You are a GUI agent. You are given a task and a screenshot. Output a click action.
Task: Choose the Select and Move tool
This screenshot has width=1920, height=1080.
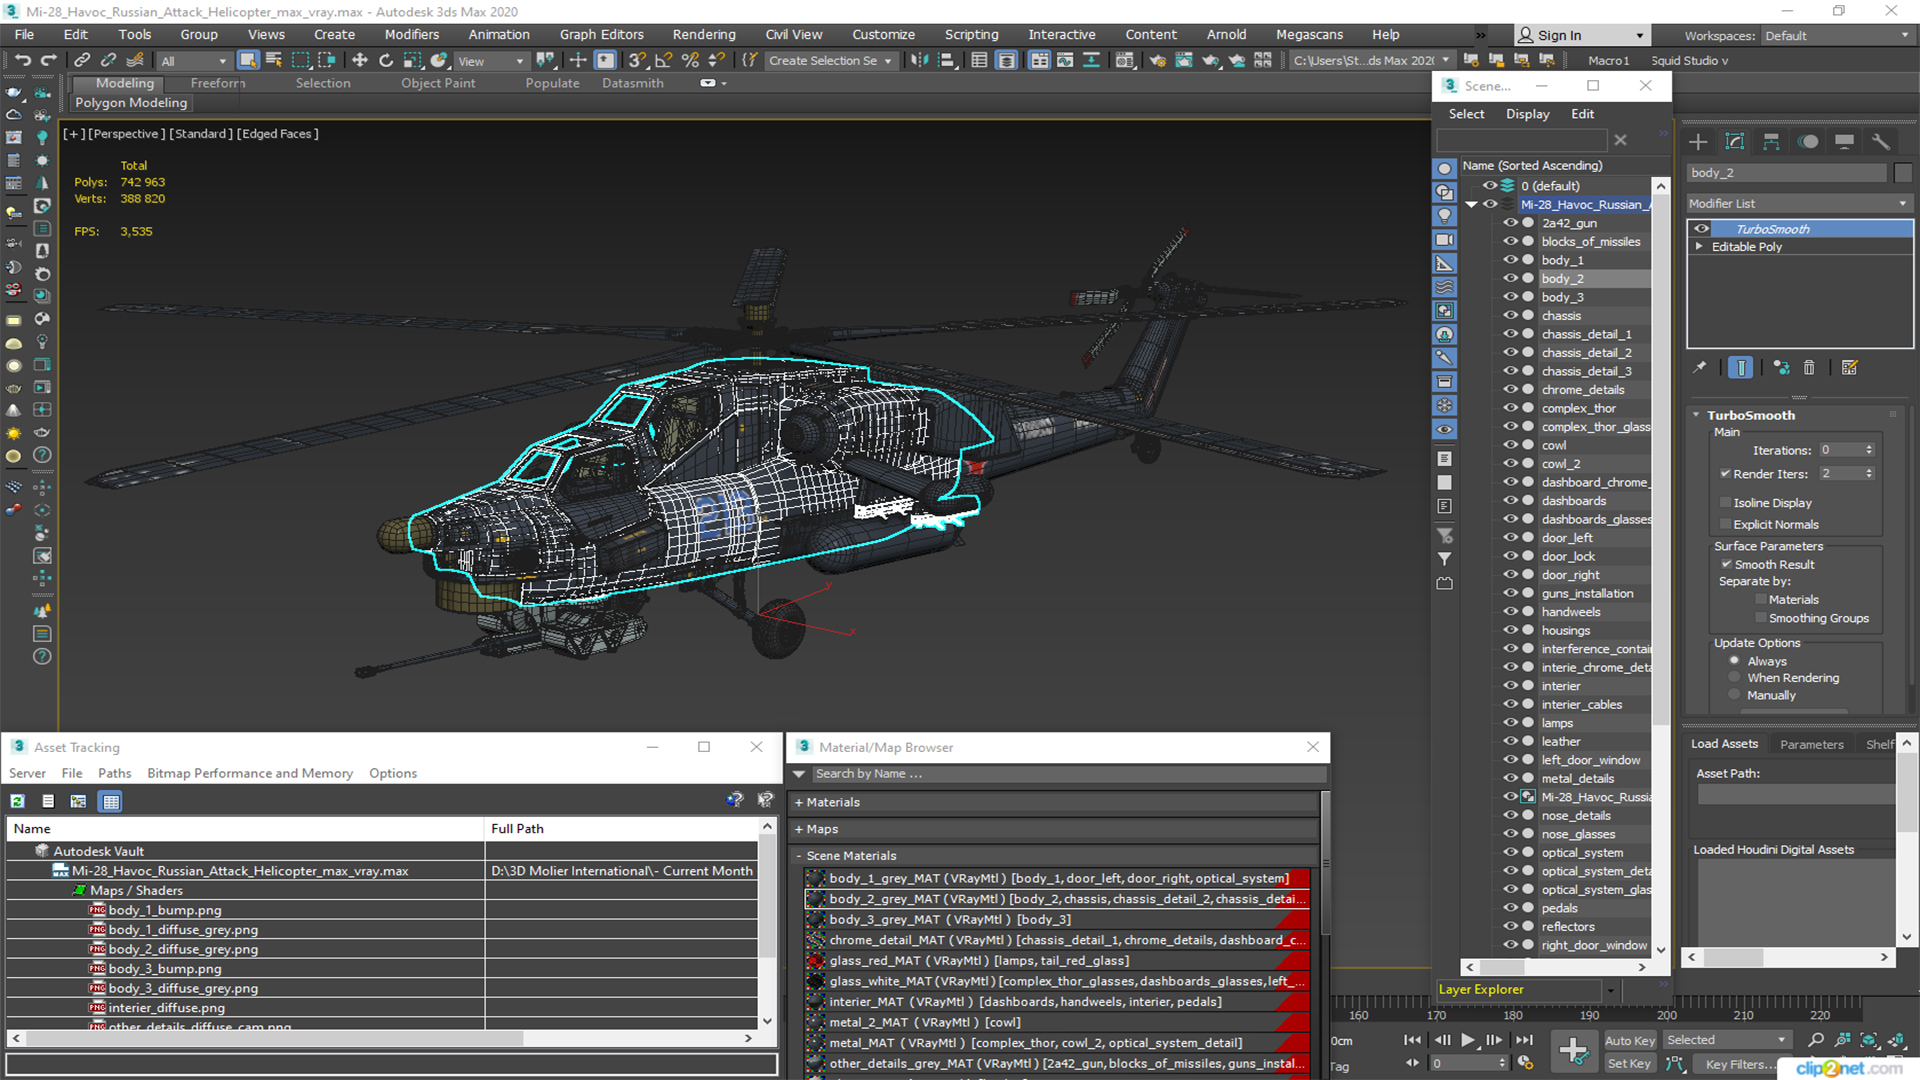[360, 60]
